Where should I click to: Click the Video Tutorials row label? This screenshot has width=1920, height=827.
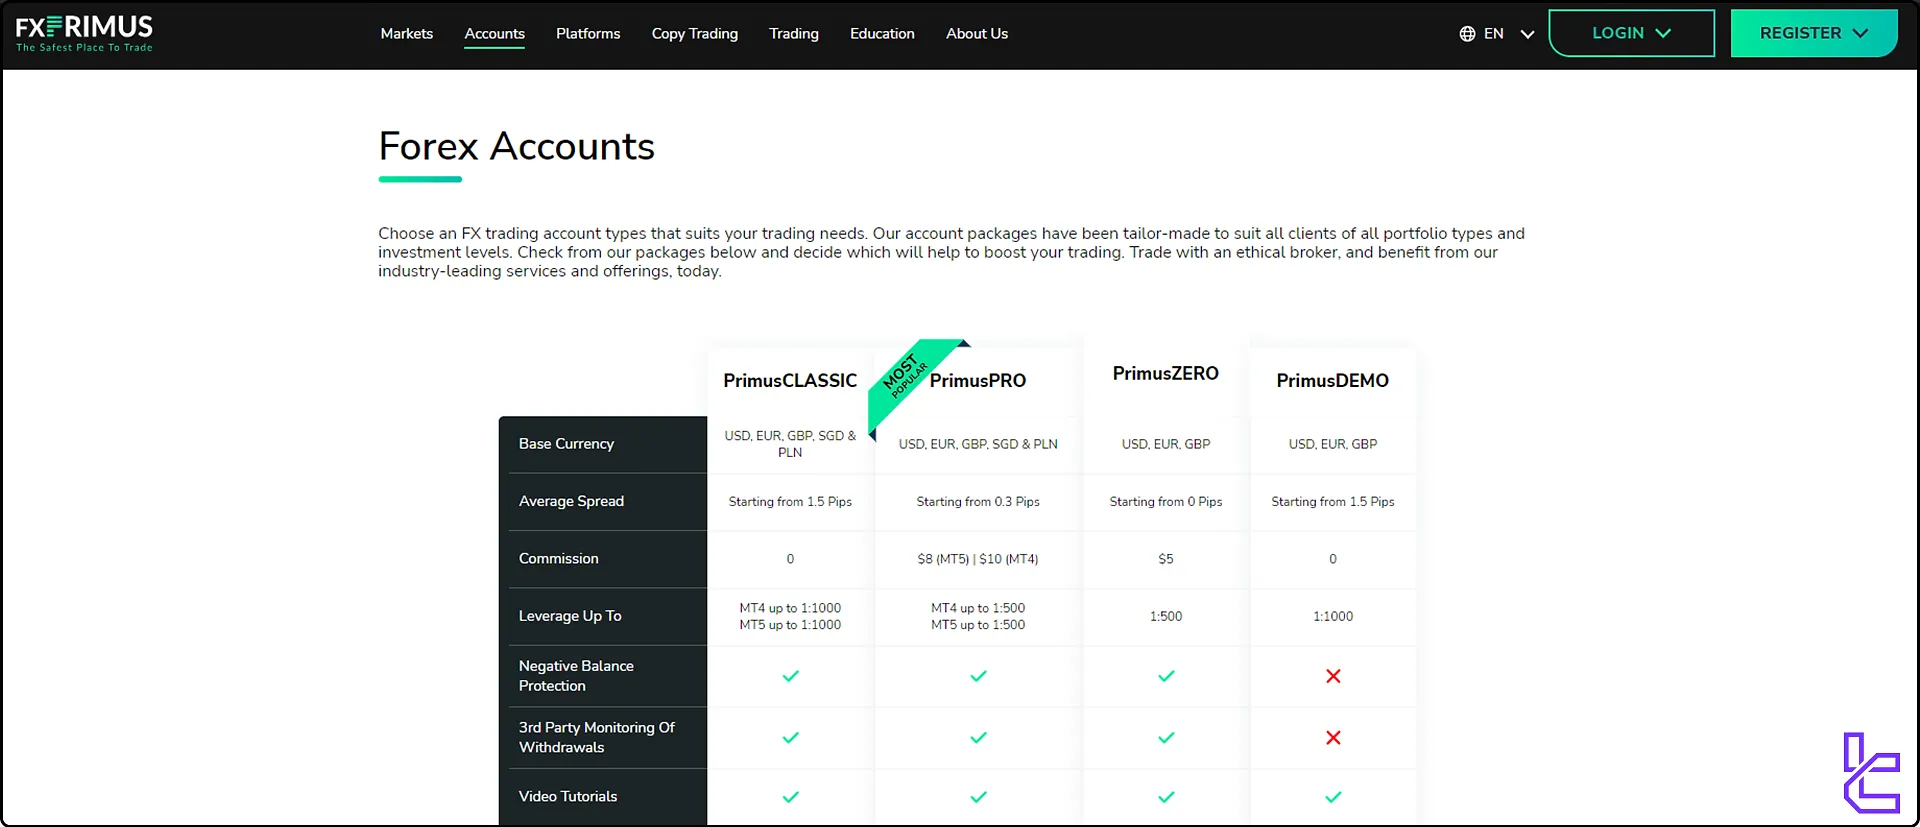pyautogui.click(x=568, y=797)
